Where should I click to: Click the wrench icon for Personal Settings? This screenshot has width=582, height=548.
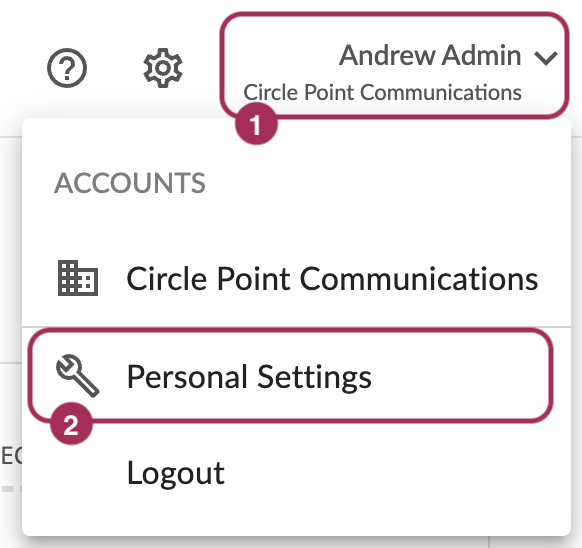coord(78,376)
